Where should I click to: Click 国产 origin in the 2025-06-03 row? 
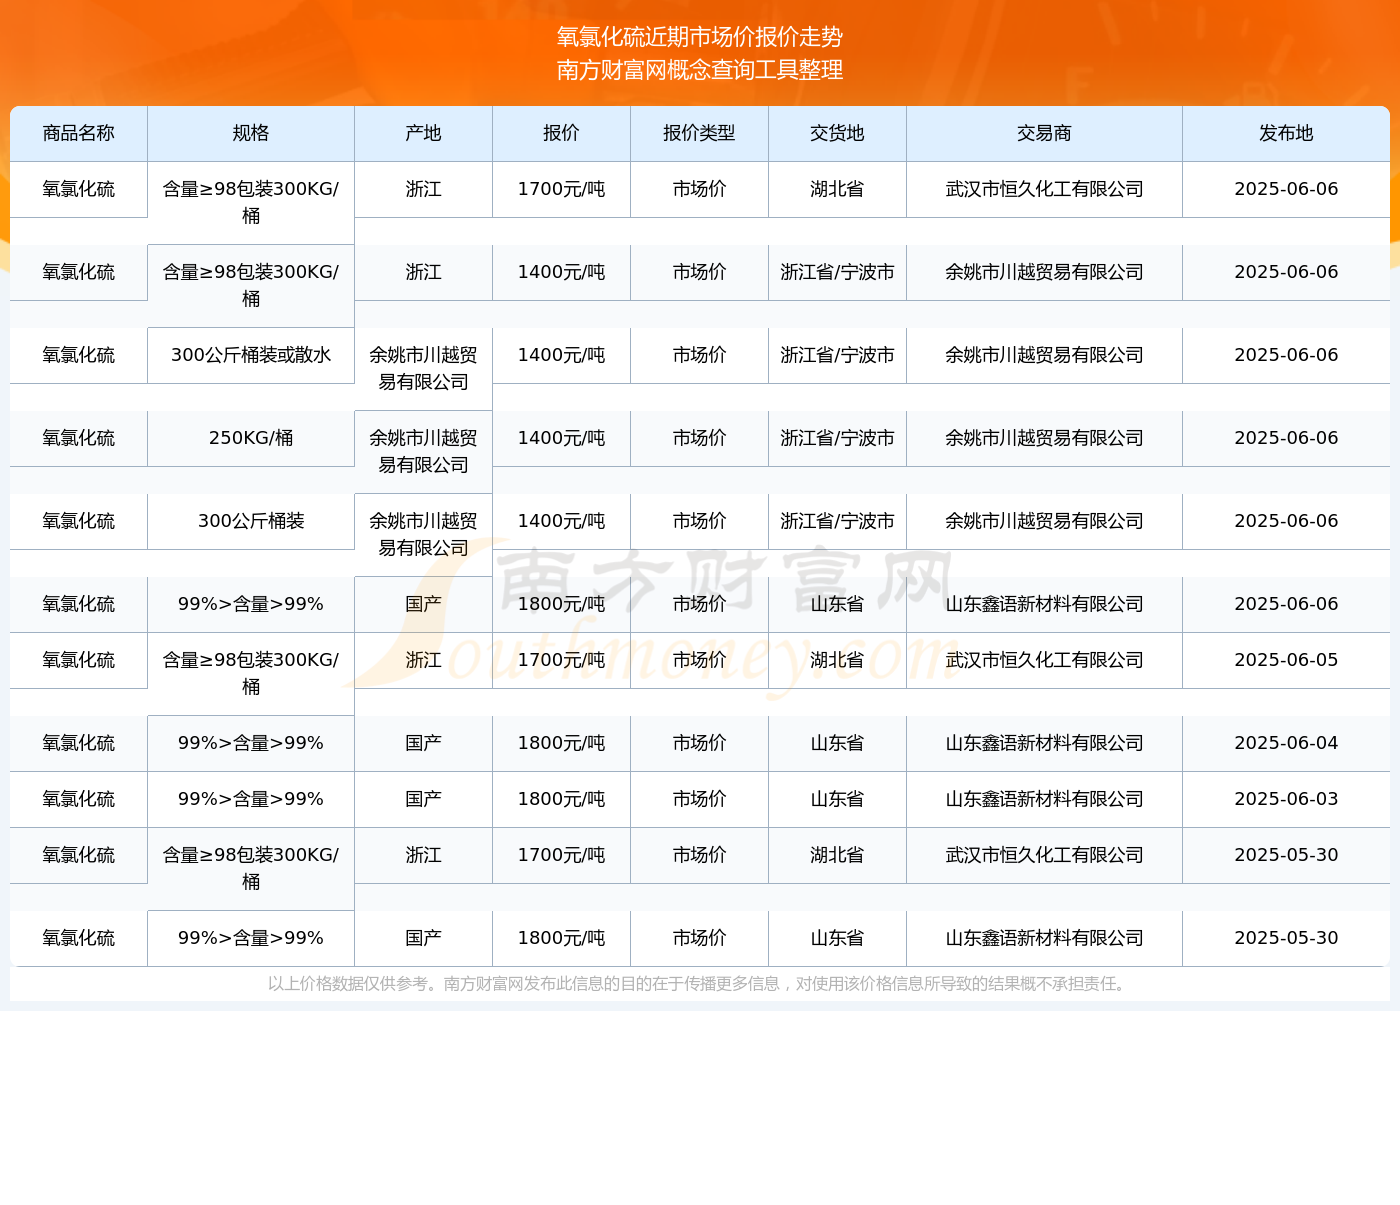pyautogui.click(x=424, y=799)
